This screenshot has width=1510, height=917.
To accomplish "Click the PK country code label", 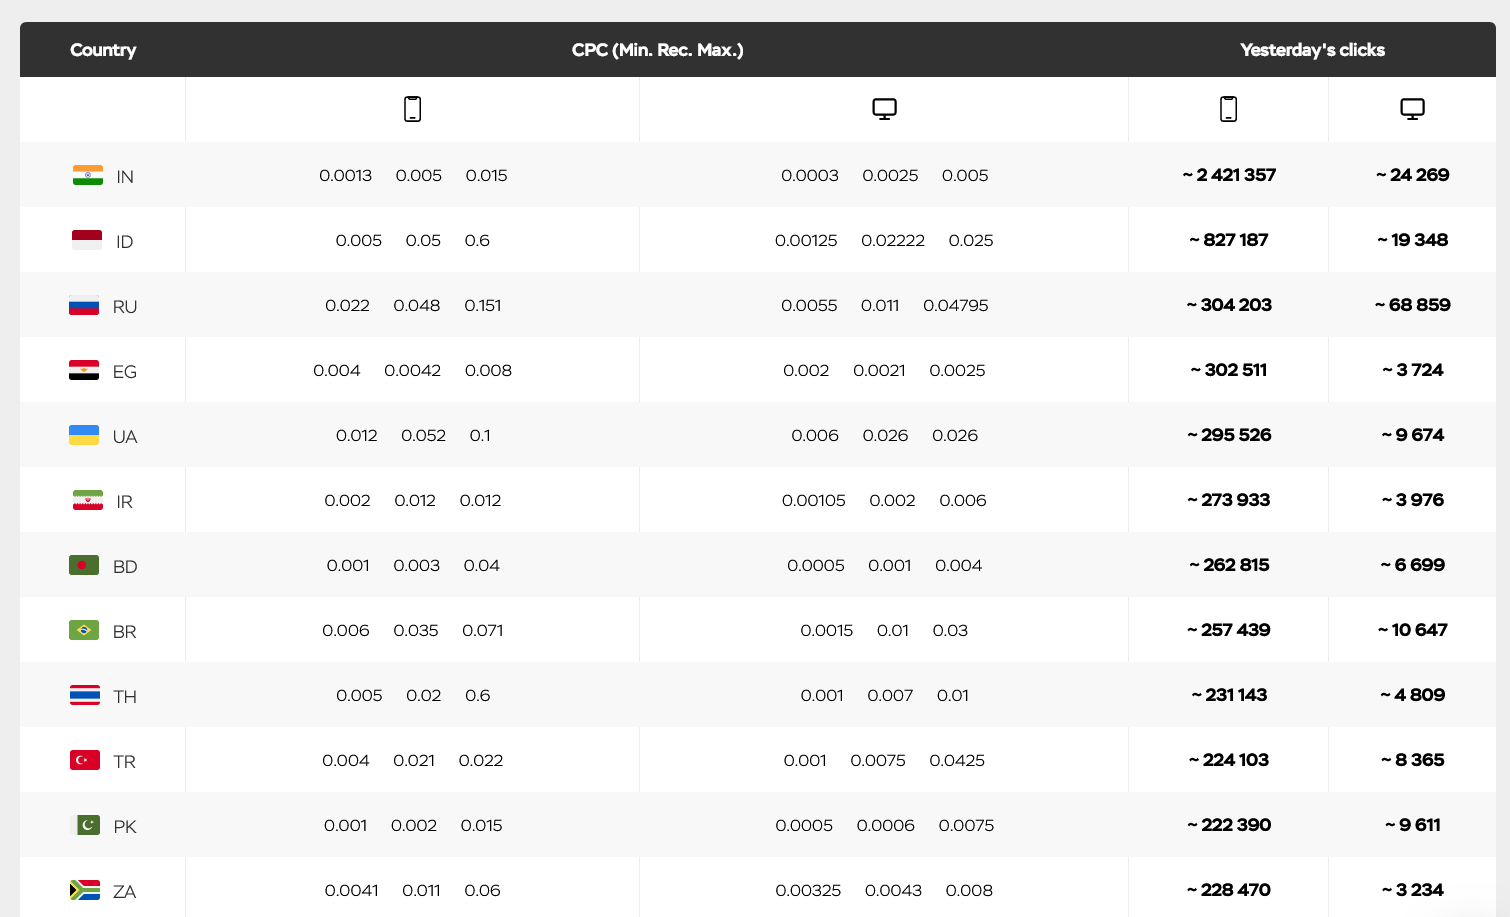I will [125, 827].
